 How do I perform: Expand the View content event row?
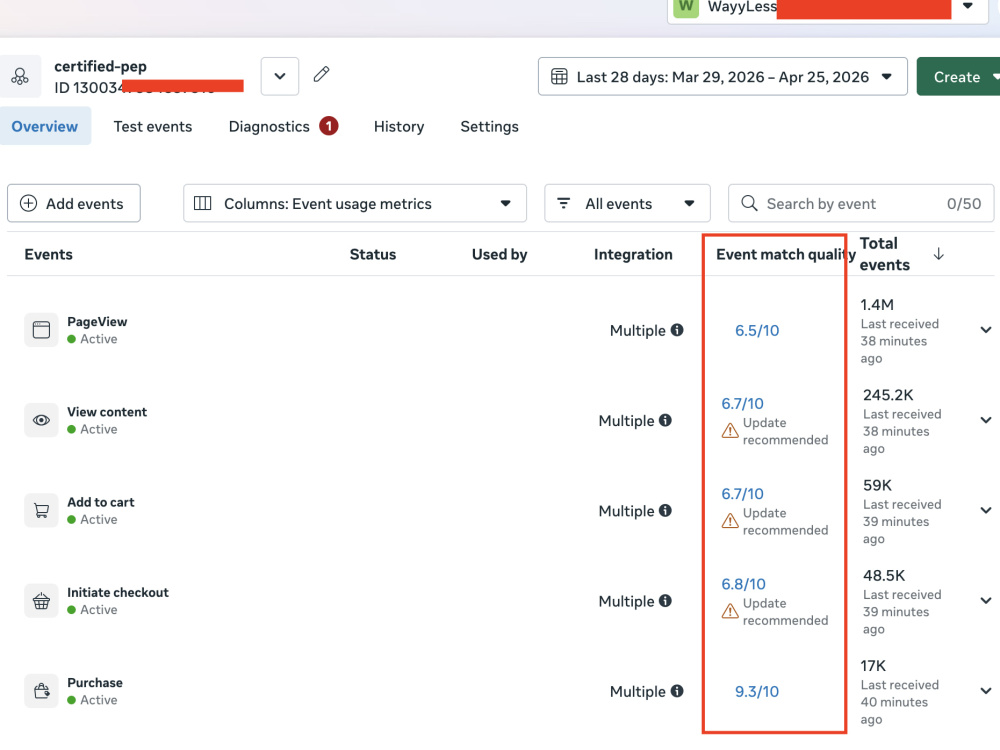[986, 420]
